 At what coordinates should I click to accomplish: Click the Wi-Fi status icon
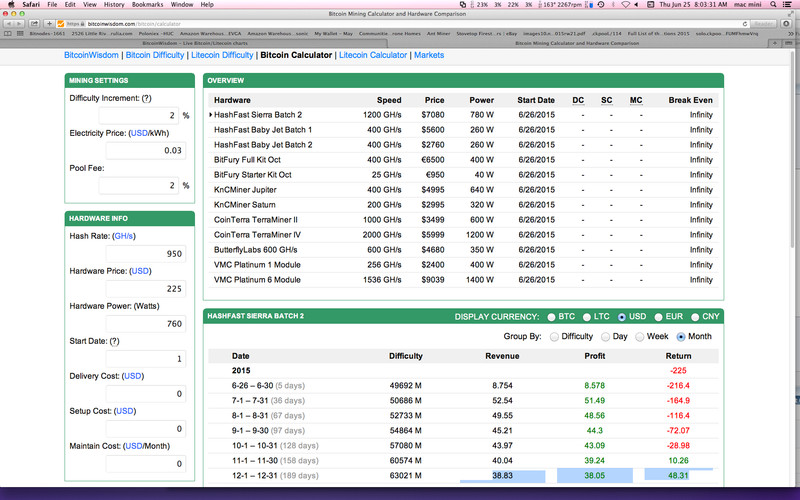[x=626, y=4]
